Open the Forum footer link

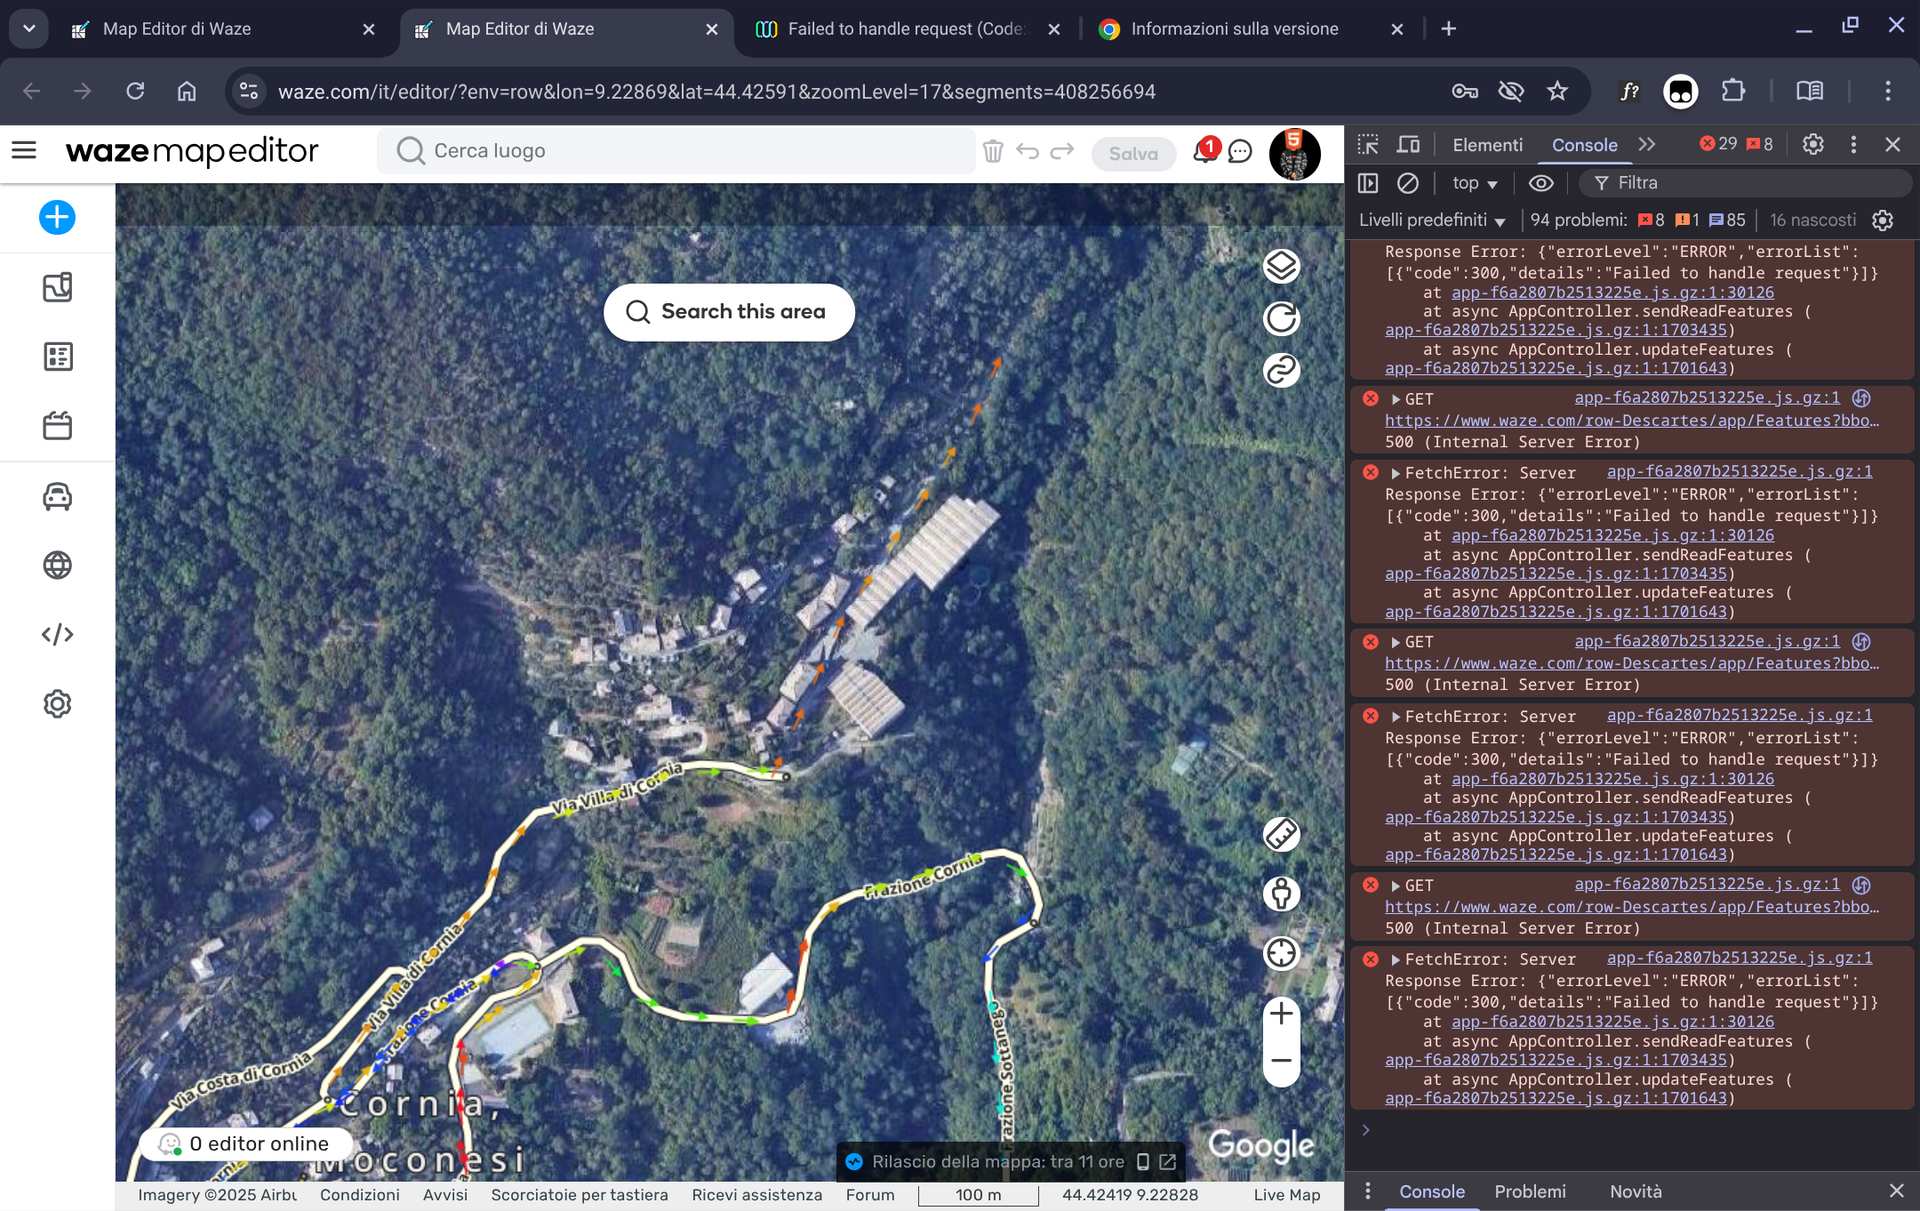[x=870, y=1195]
